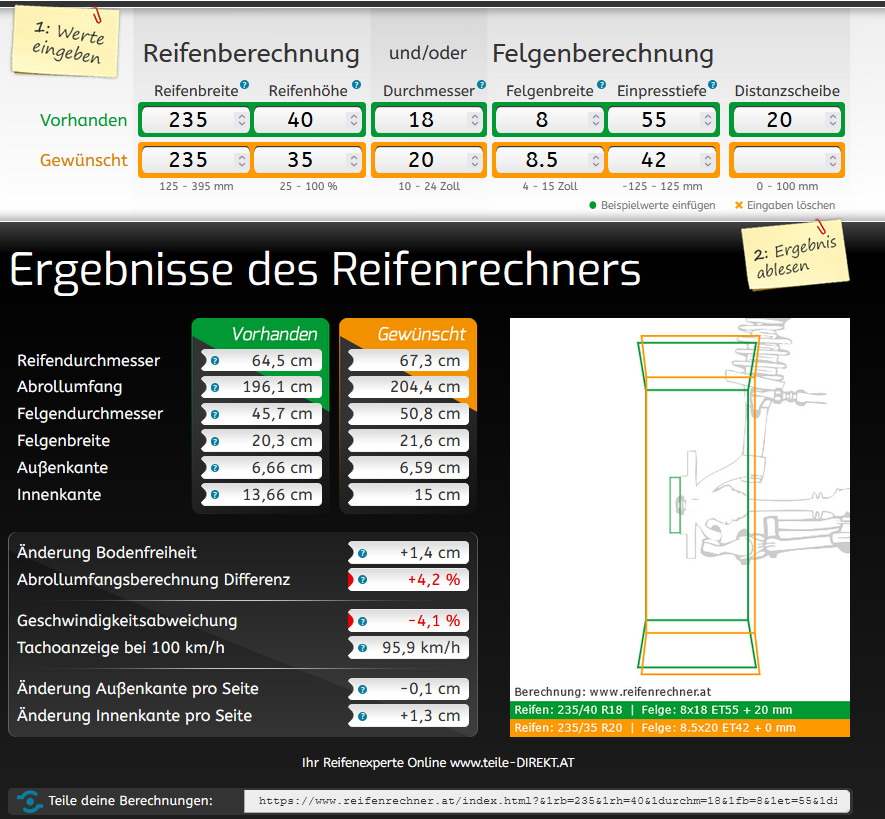Viewport: 885px width, 819px height.
Task: Click the wheel comparison diagram image
Action: [x=679, y=500]
